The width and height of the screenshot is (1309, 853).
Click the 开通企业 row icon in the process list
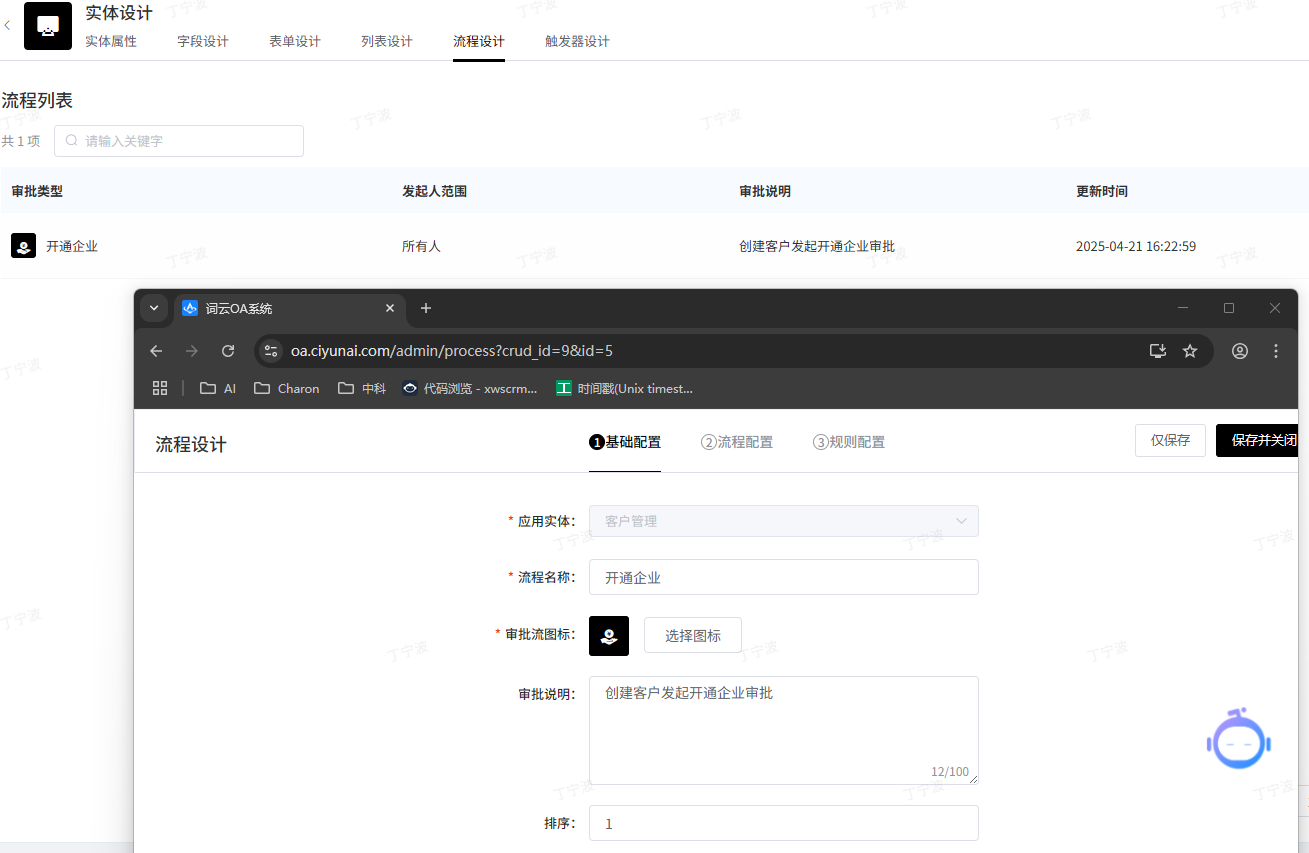24,246
